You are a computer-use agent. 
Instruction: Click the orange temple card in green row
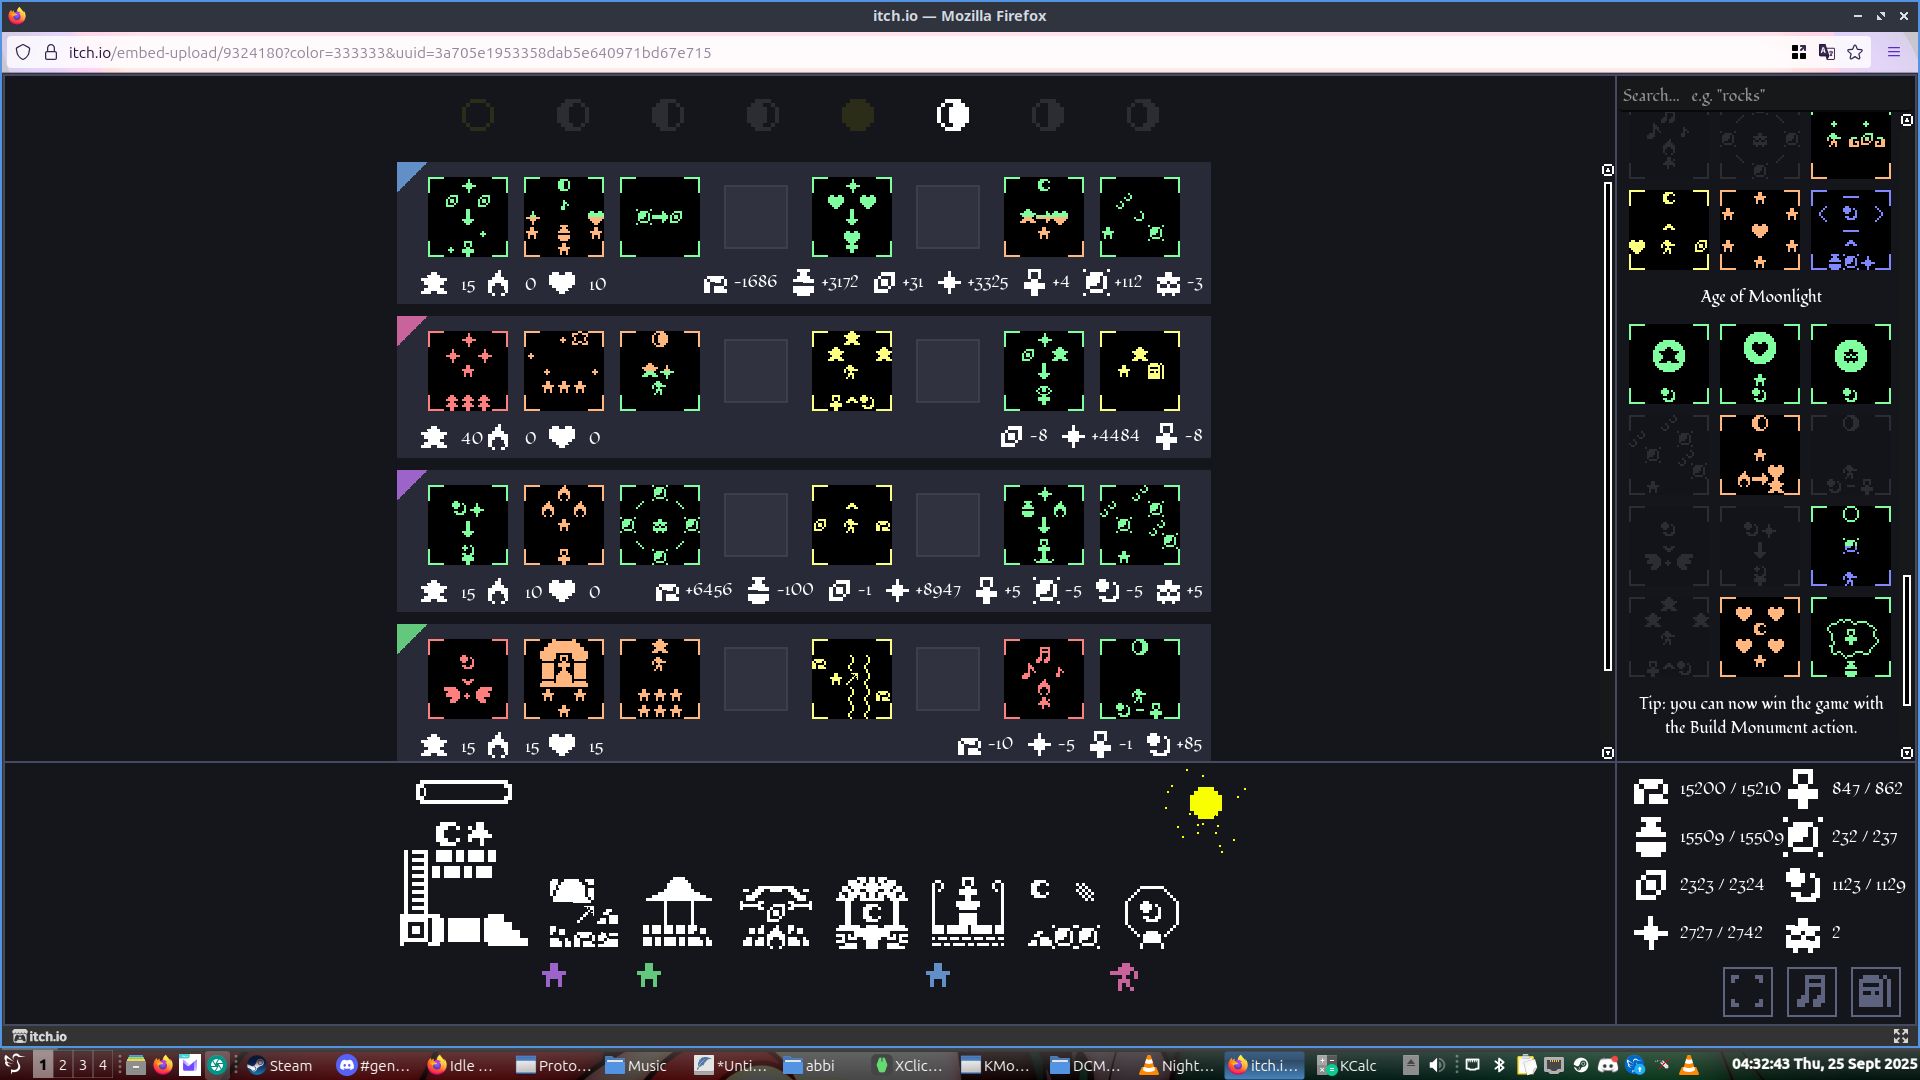click(x=564, y=679)
